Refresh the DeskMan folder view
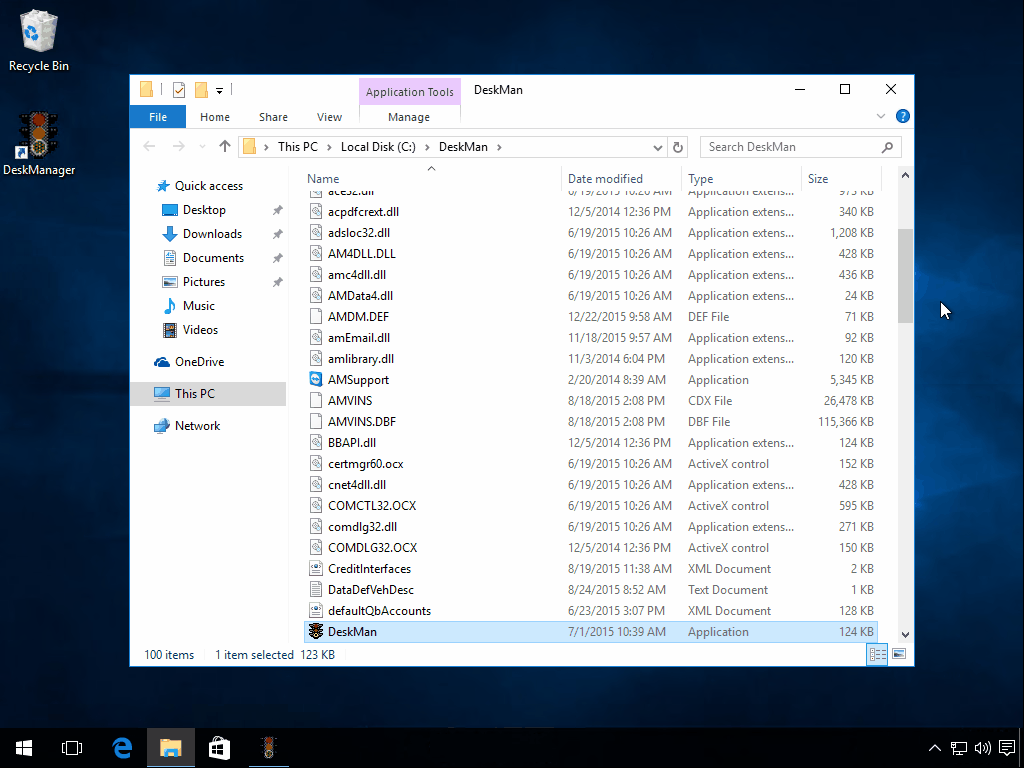This screenshot has height=768, width=1024. tap(677, 148)
